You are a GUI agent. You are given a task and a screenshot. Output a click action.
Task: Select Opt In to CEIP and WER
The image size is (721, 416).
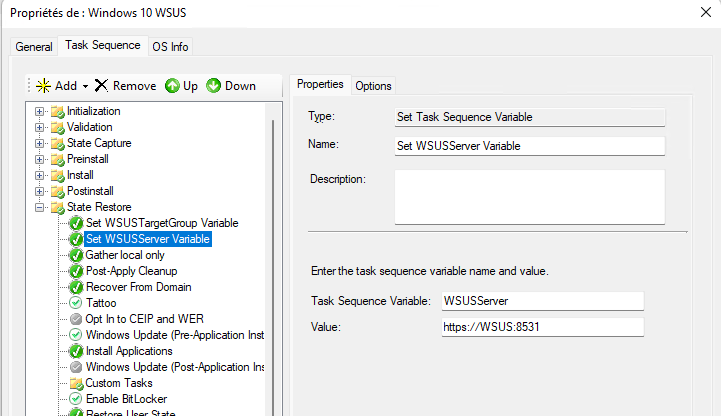144,319
